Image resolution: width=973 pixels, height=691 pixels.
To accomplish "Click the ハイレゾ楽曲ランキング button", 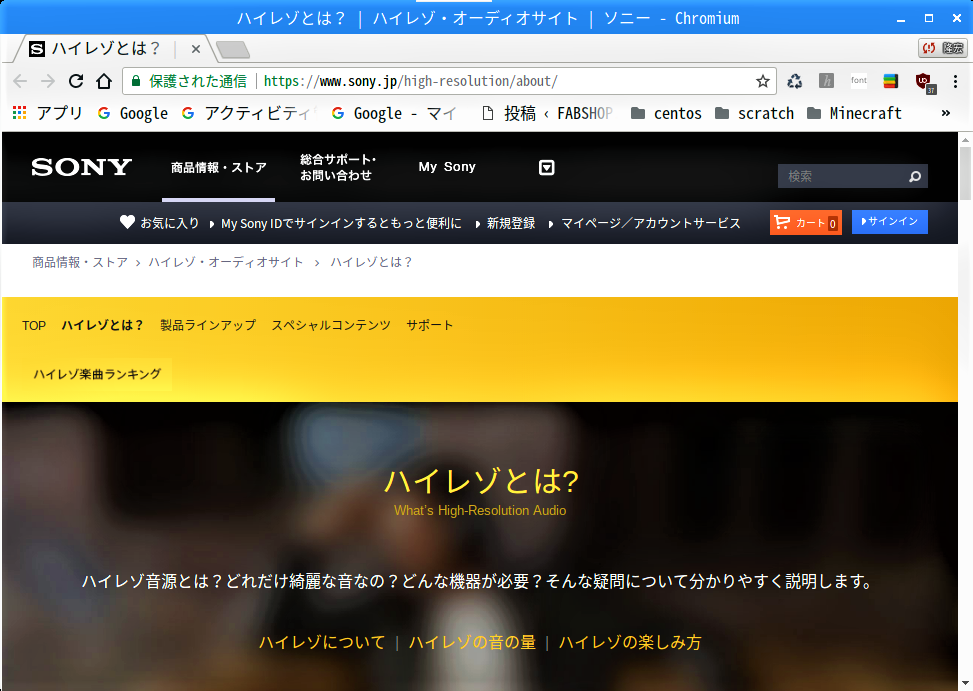I will pos(97,374).
